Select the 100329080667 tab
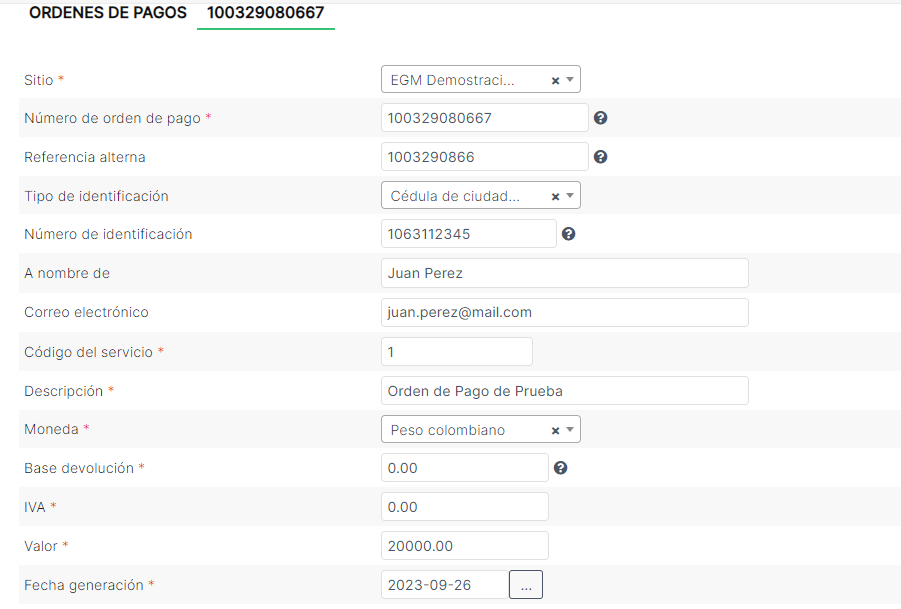901x609 pixels. pyautogui.click(x=265, y=13)
